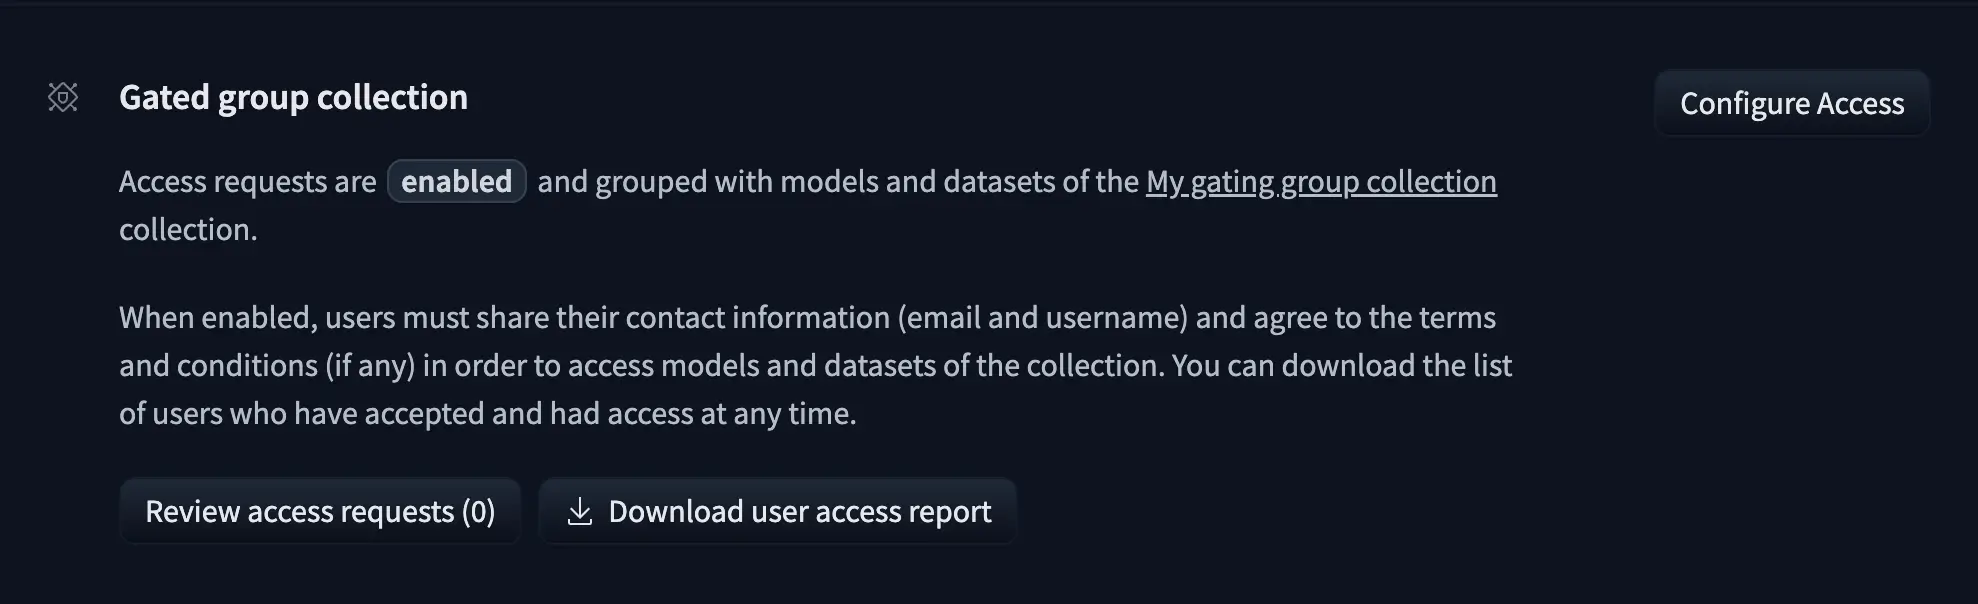
Task: Select the download icon in the report button
Action: click(581, 511)
